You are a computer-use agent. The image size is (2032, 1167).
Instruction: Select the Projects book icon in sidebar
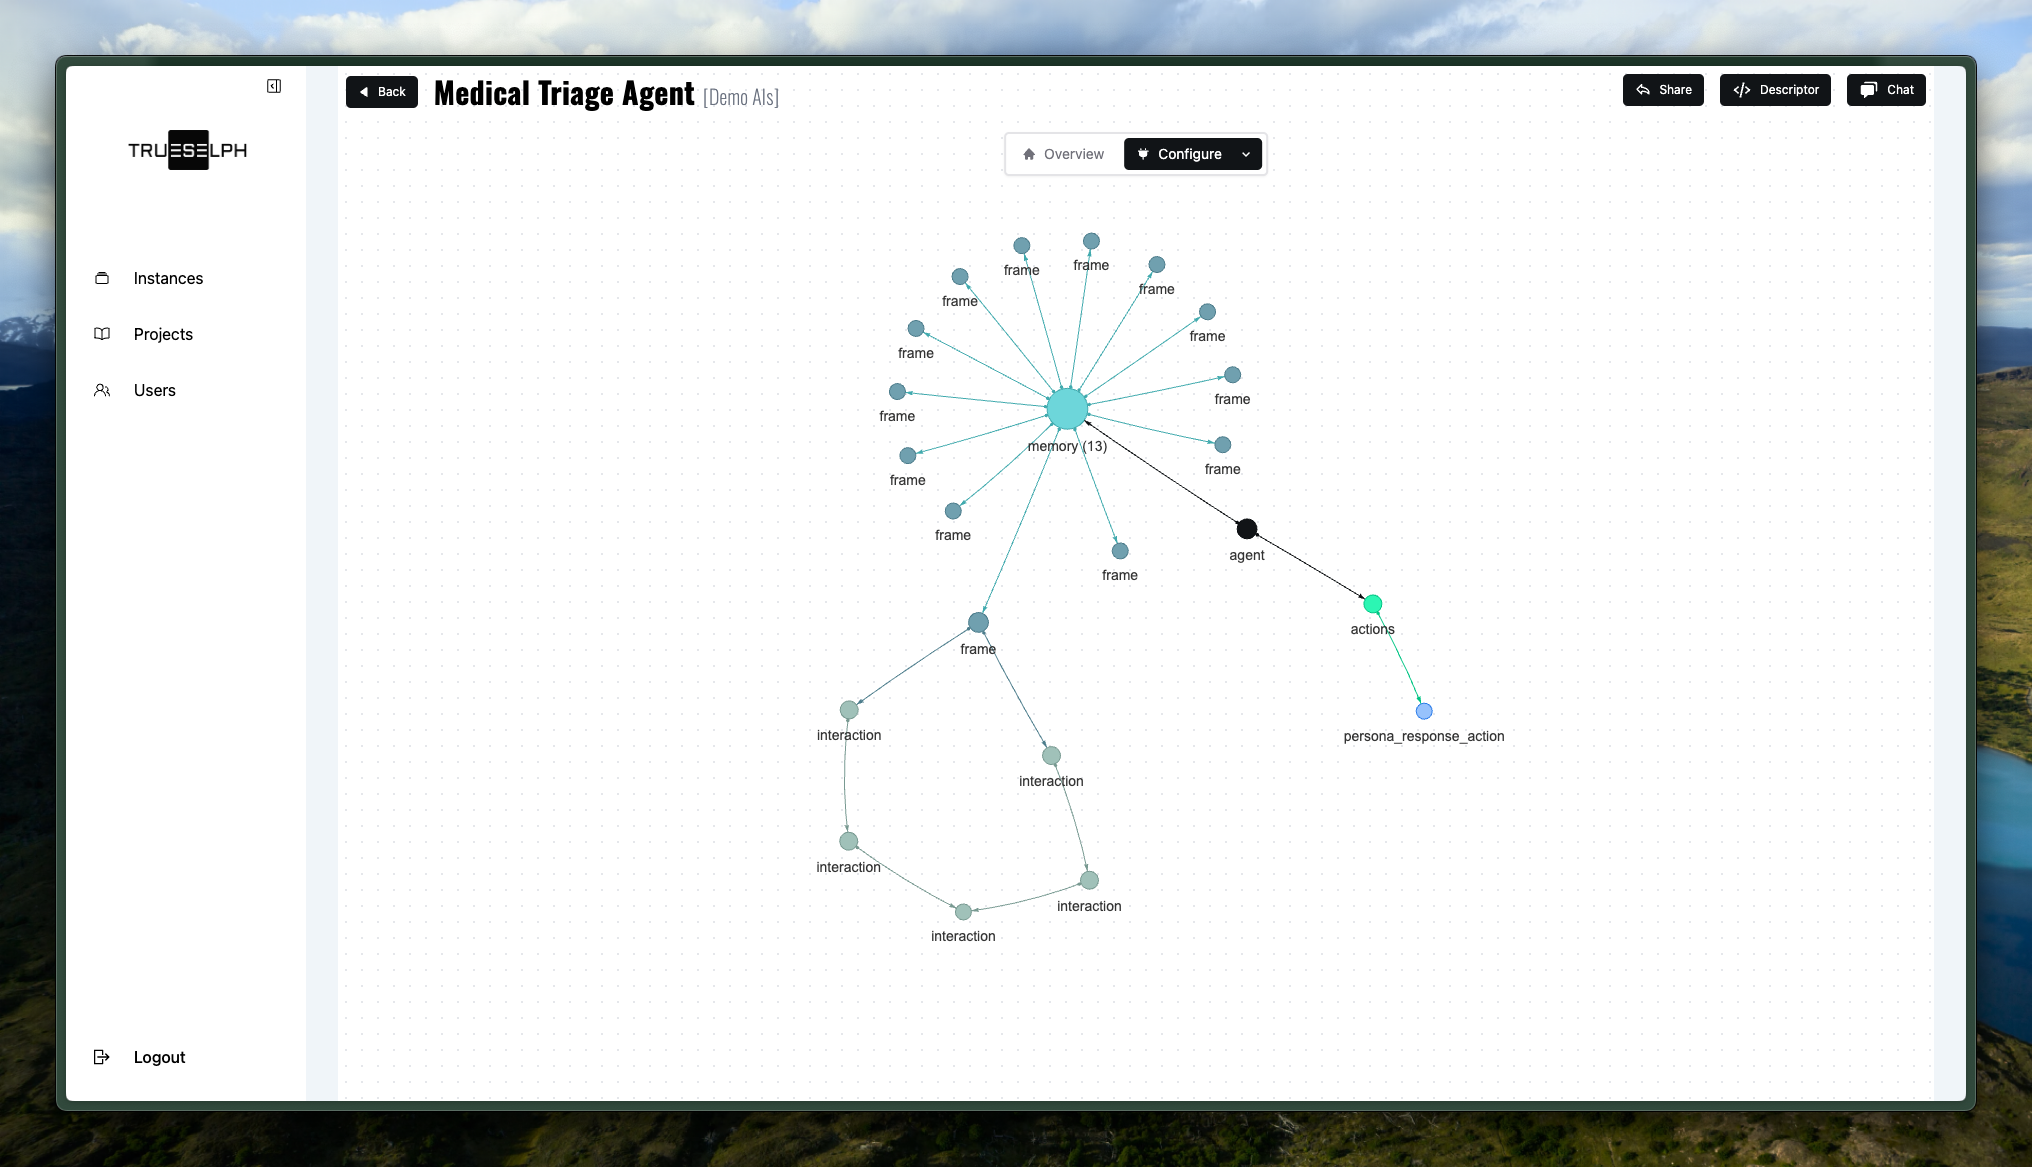click(x=103, y=334)
